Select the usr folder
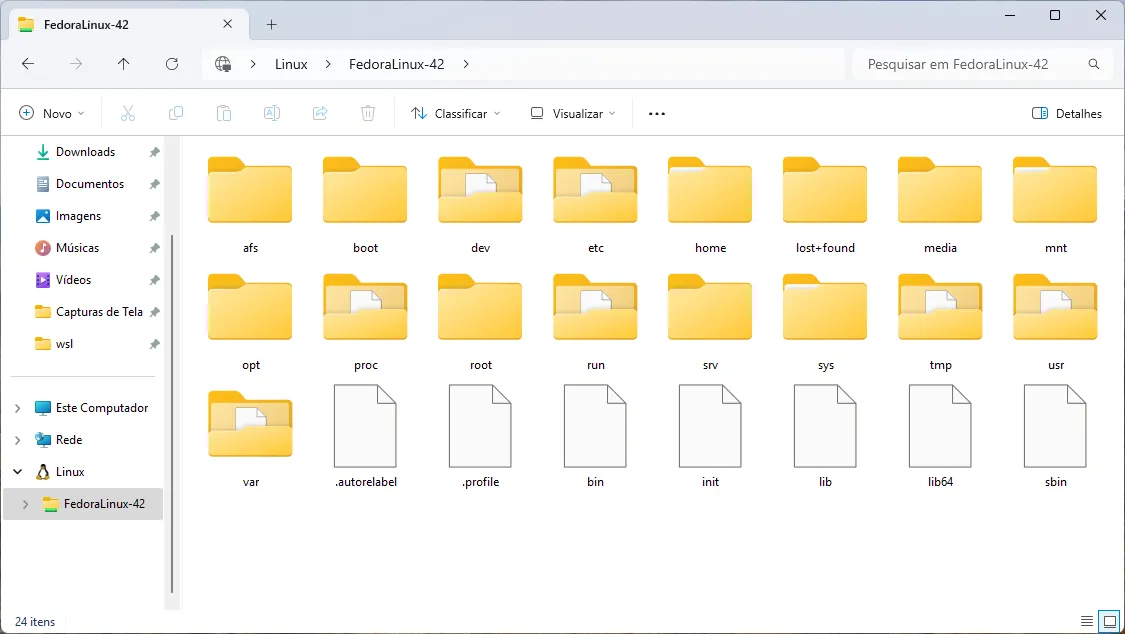This screenshot has width=1125, height=634. pyautogui.click(x=1055, y=323)
